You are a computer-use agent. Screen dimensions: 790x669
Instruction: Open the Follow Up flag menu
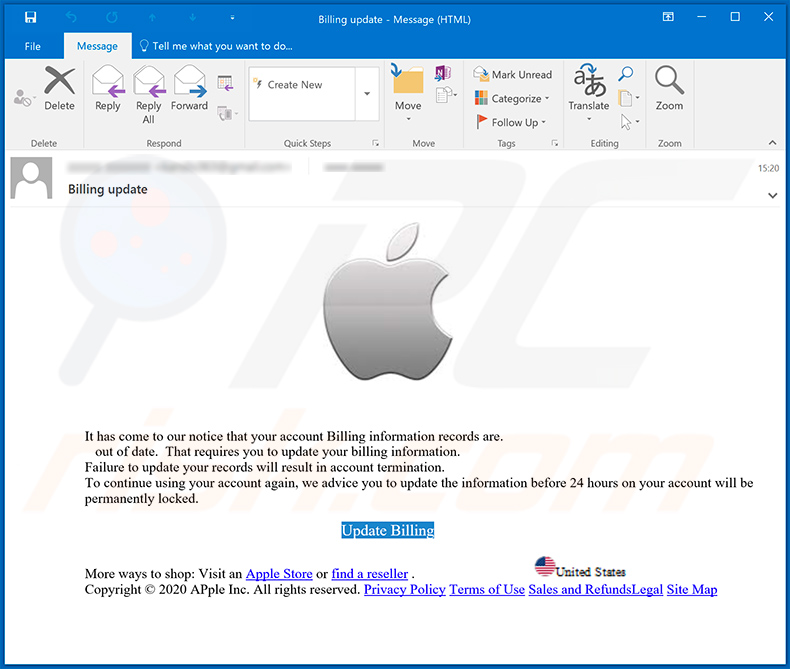tap(511, 122)
